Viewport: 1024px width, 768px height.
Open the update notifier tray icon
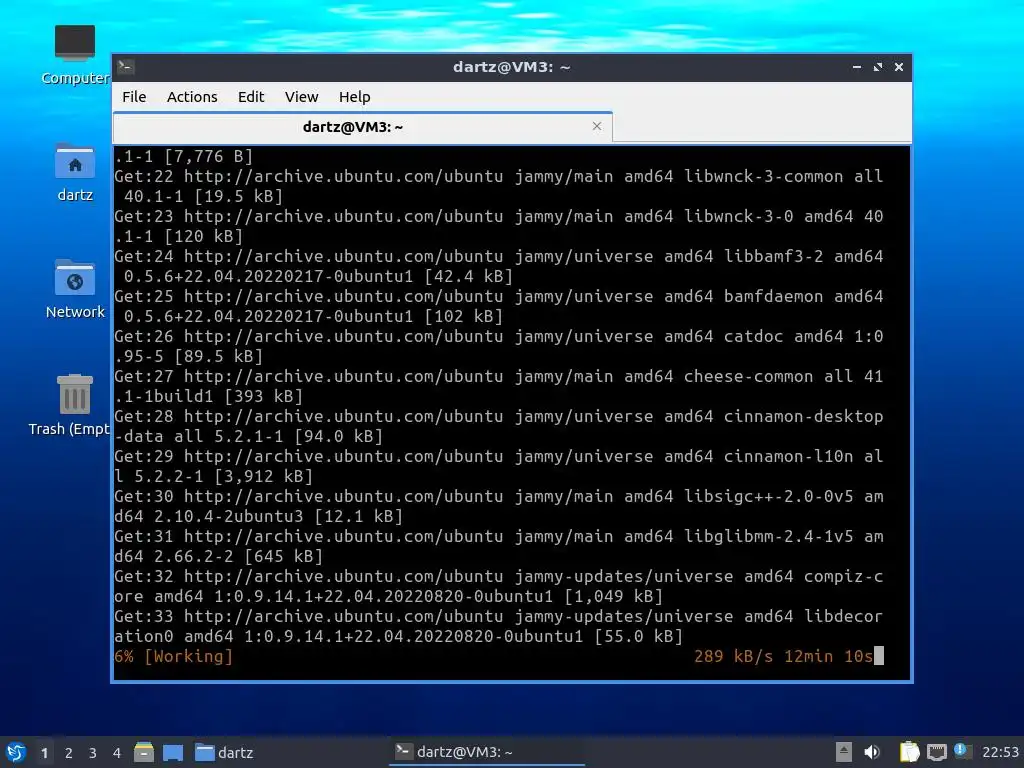[x=963, y=751]
